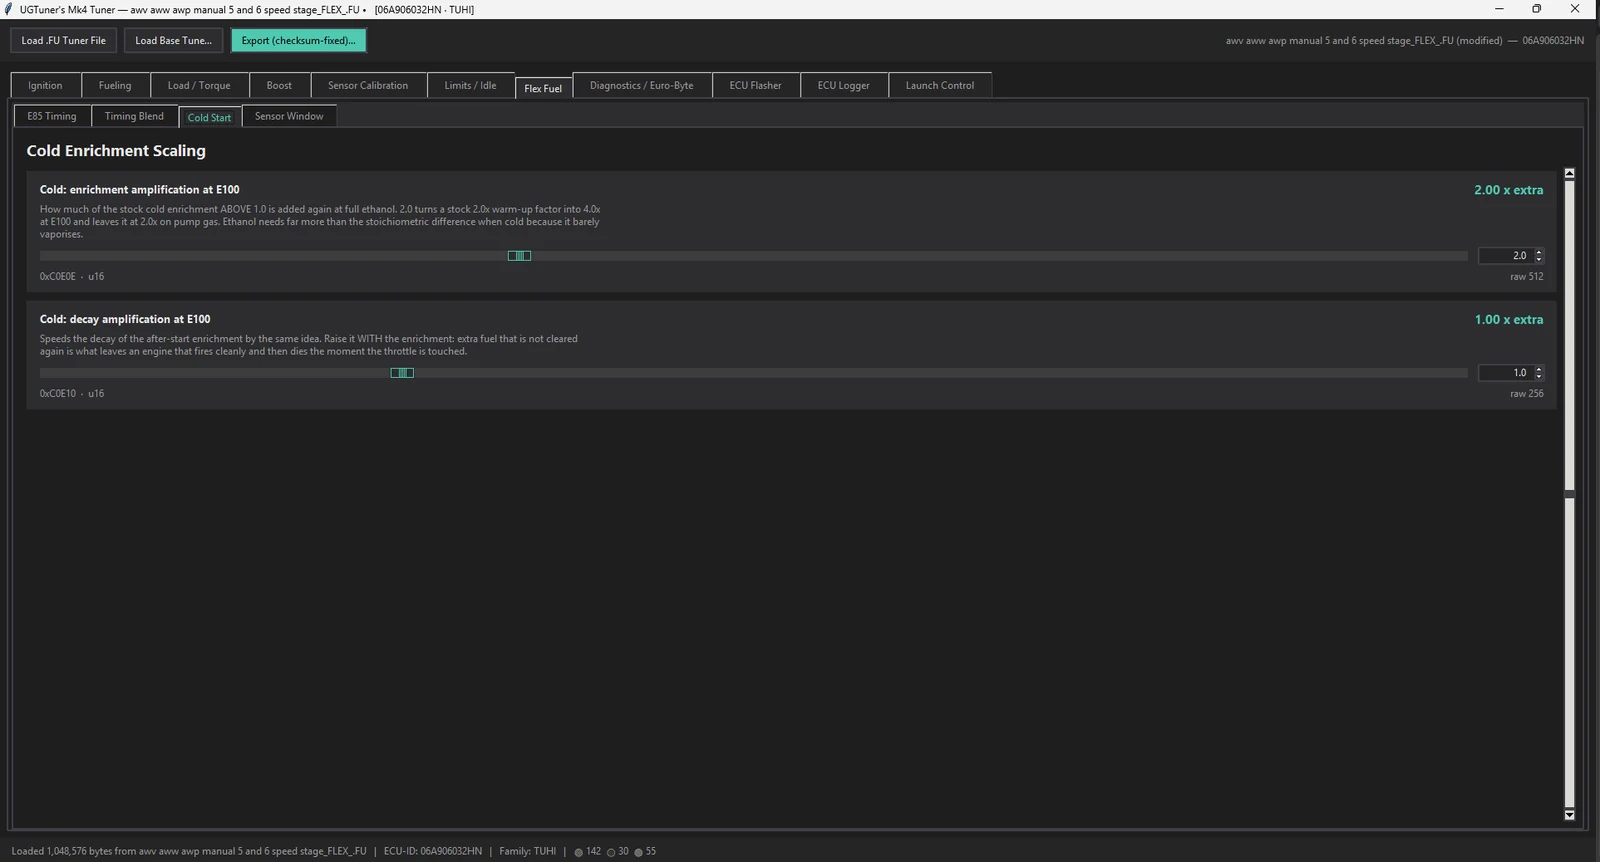
Task: Click the 'raw 256' value
Action: click(1526, 394)
